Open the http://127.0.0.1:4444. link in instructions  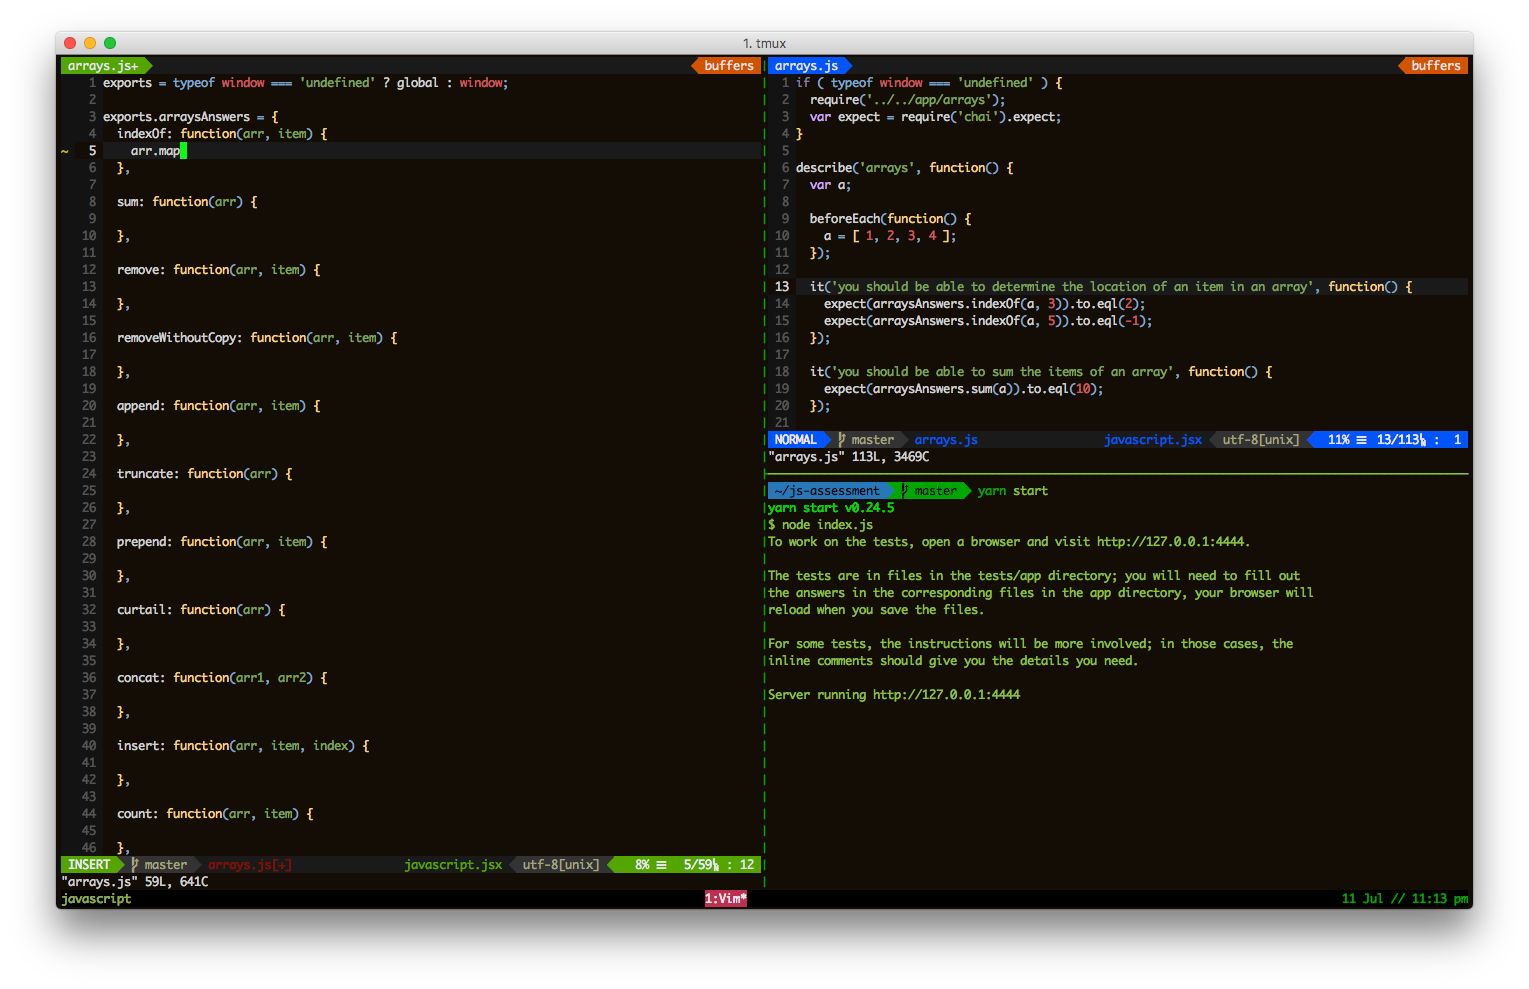point(1173,542)
